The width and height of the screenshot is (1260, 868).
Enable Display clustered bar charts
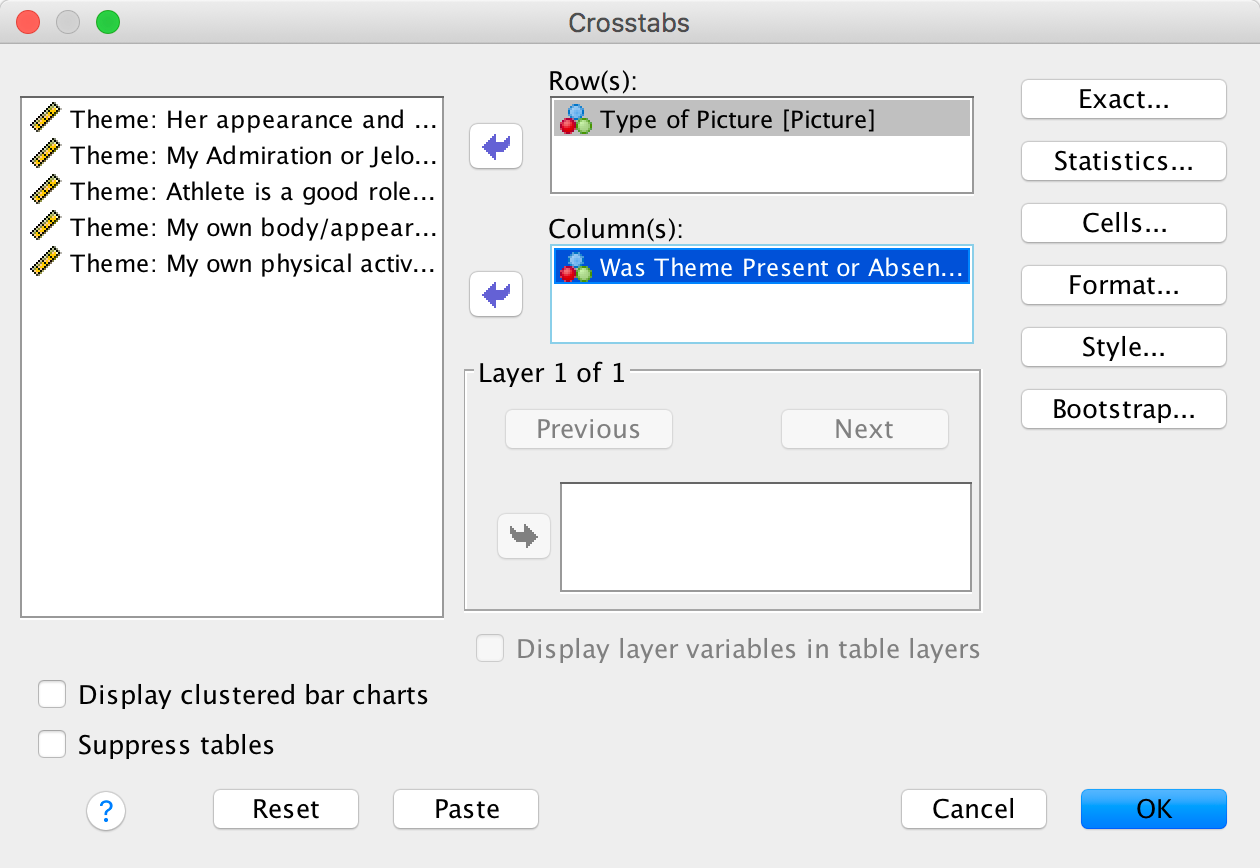pyautogui.click(x=52, y=695)
